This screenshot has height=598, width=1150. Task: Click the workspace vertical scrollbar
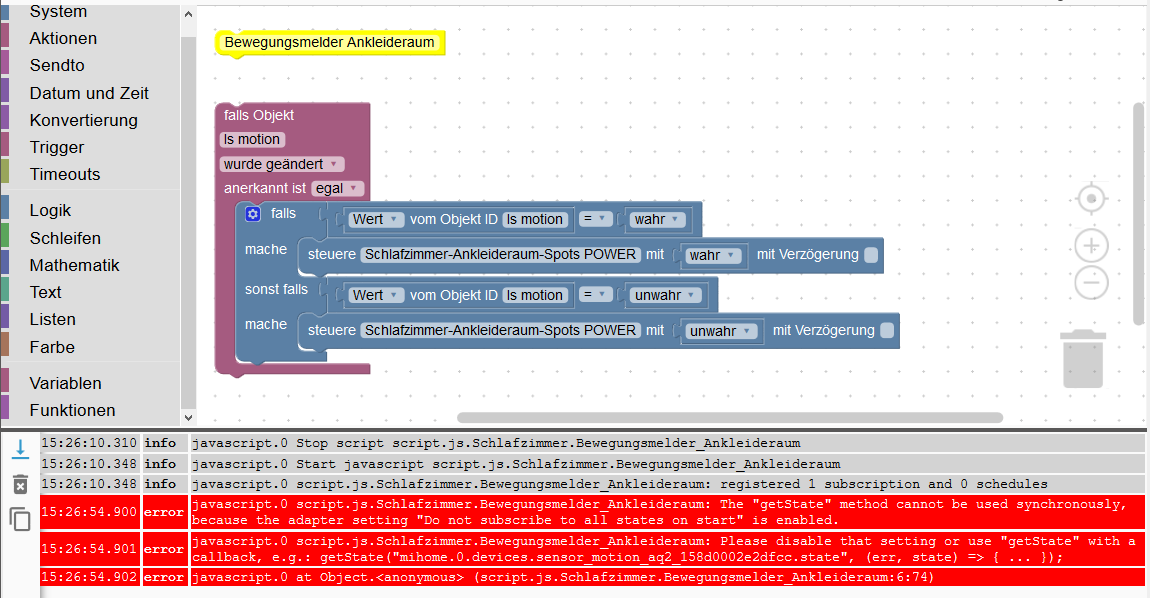pyautogui.click(x=1138, y=214)
